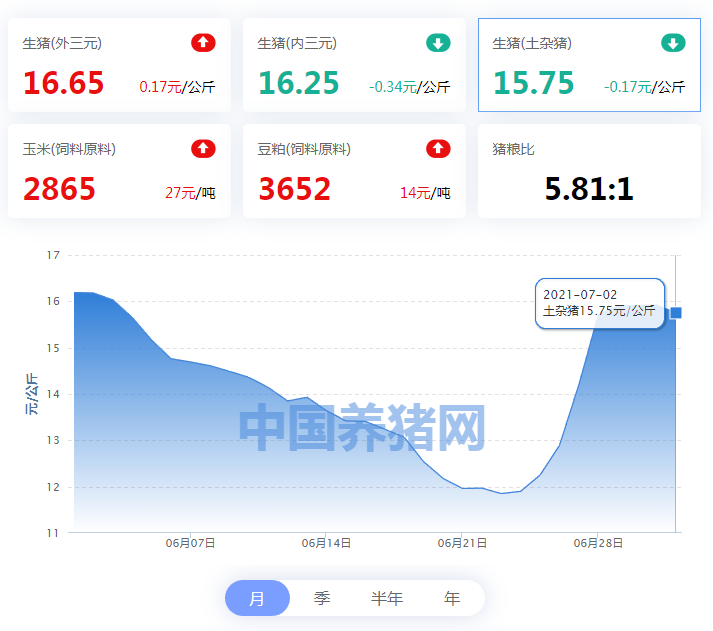Click green down arrow on 生猪(土杂猪) card

point(673,43)
